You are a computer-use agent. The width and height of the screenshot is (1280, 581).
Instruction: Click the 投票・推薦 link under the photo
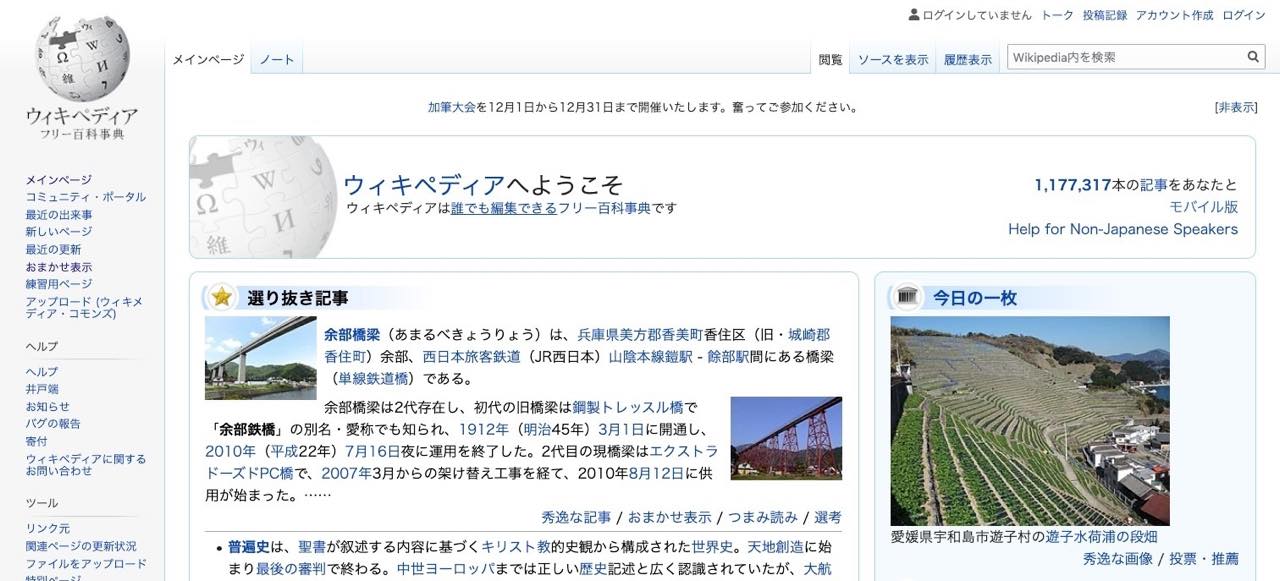point(1204,559)
